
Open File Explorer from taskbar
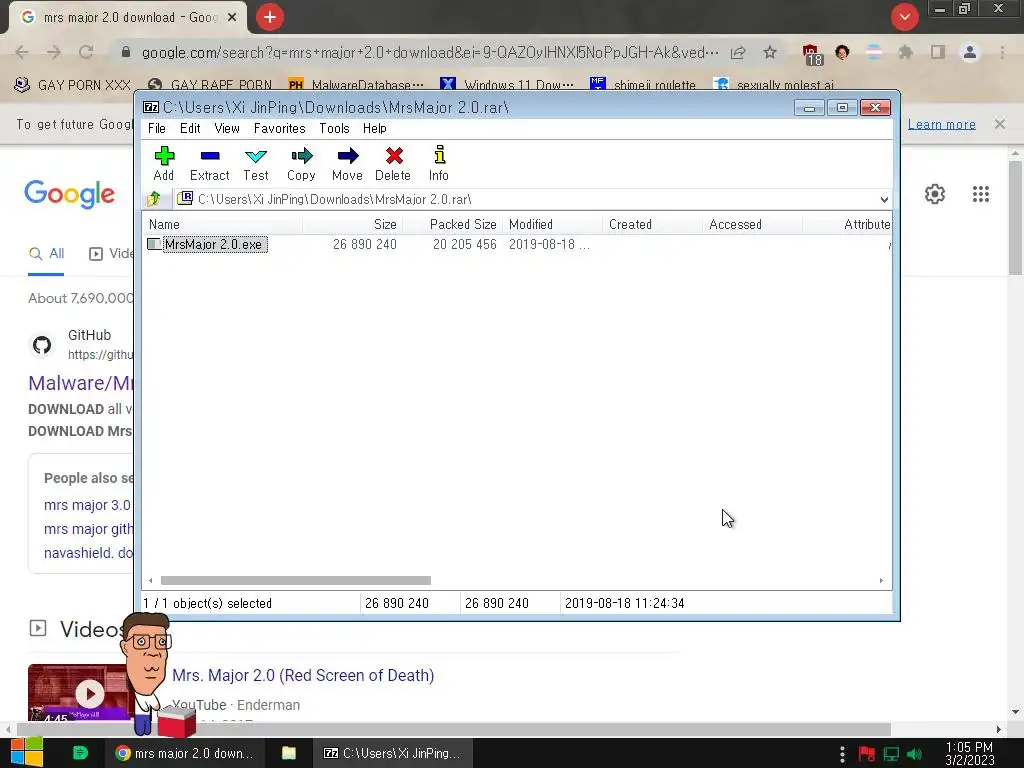(289, 753)
